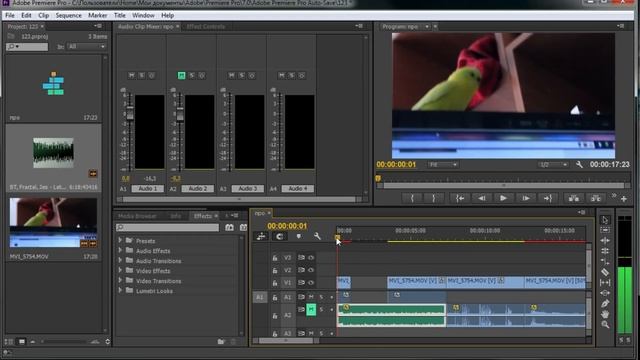Switch to Media Browser tab
The width and height of the screenshot is (640, 360).
[137, 216]
